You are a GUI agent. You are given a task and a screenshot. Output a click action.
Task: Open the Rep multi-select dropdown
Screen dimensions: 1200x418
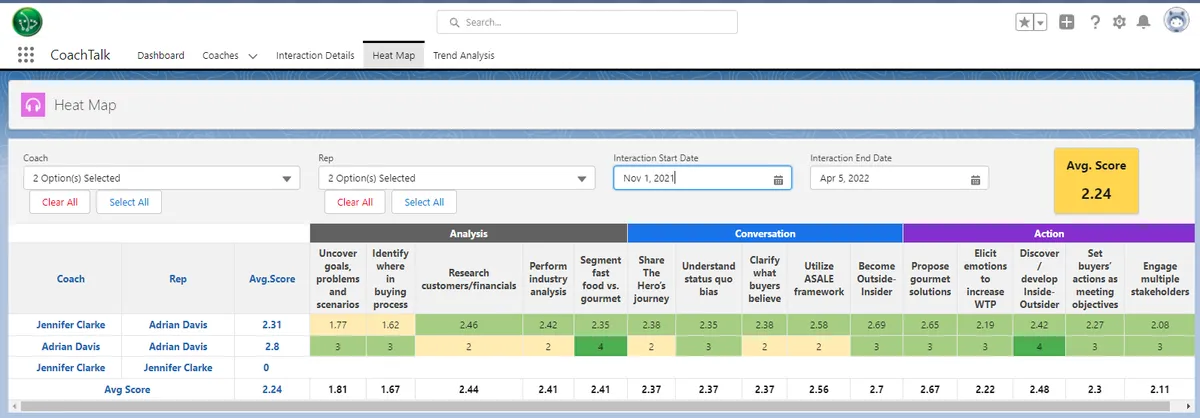[x=456, y=178]
